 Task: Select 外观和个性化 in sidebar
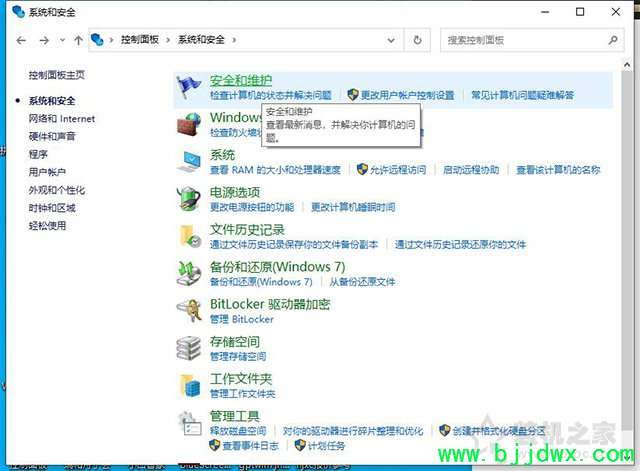click(x=57, y=190)
